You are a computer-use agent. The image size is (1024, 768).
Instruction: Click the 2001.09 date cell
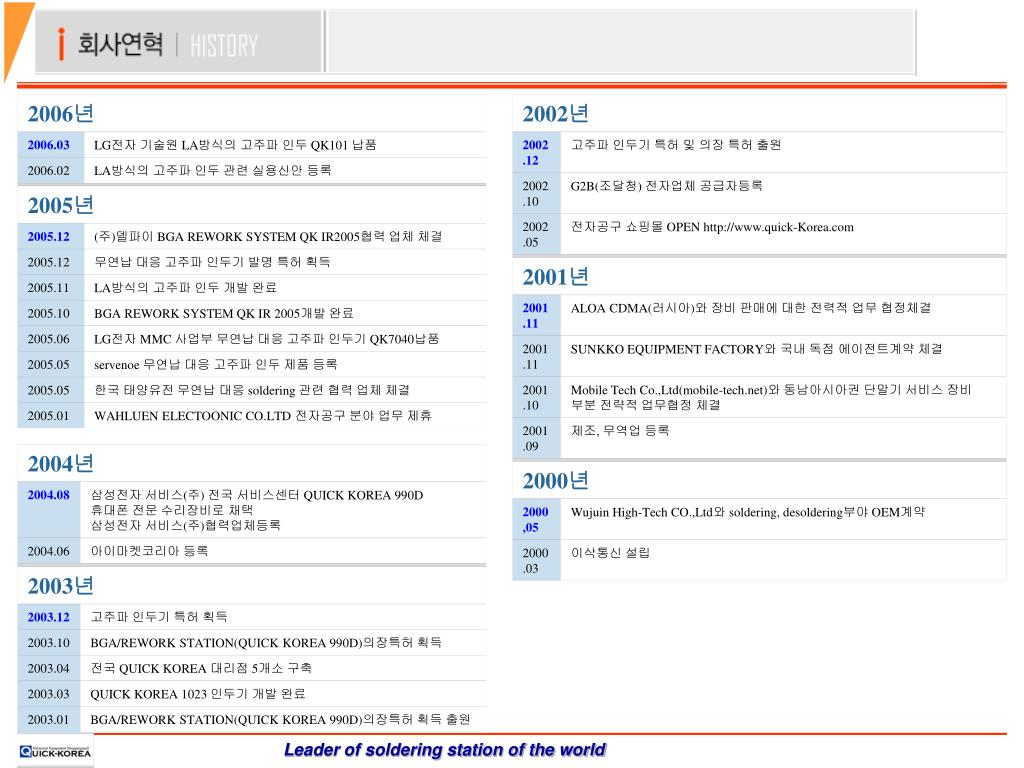[x=536, y=438]
